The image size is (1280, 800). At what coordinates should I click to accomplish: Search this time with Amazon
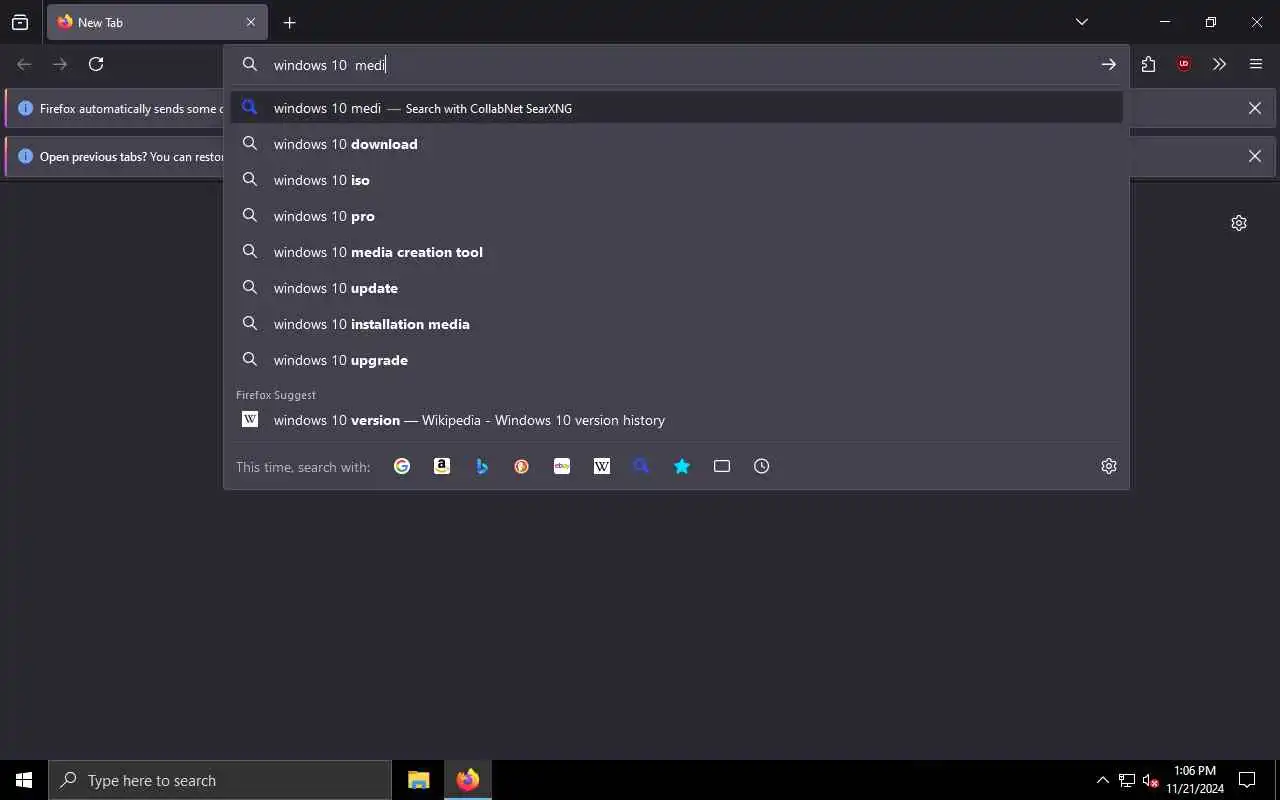tap(442, 466)
